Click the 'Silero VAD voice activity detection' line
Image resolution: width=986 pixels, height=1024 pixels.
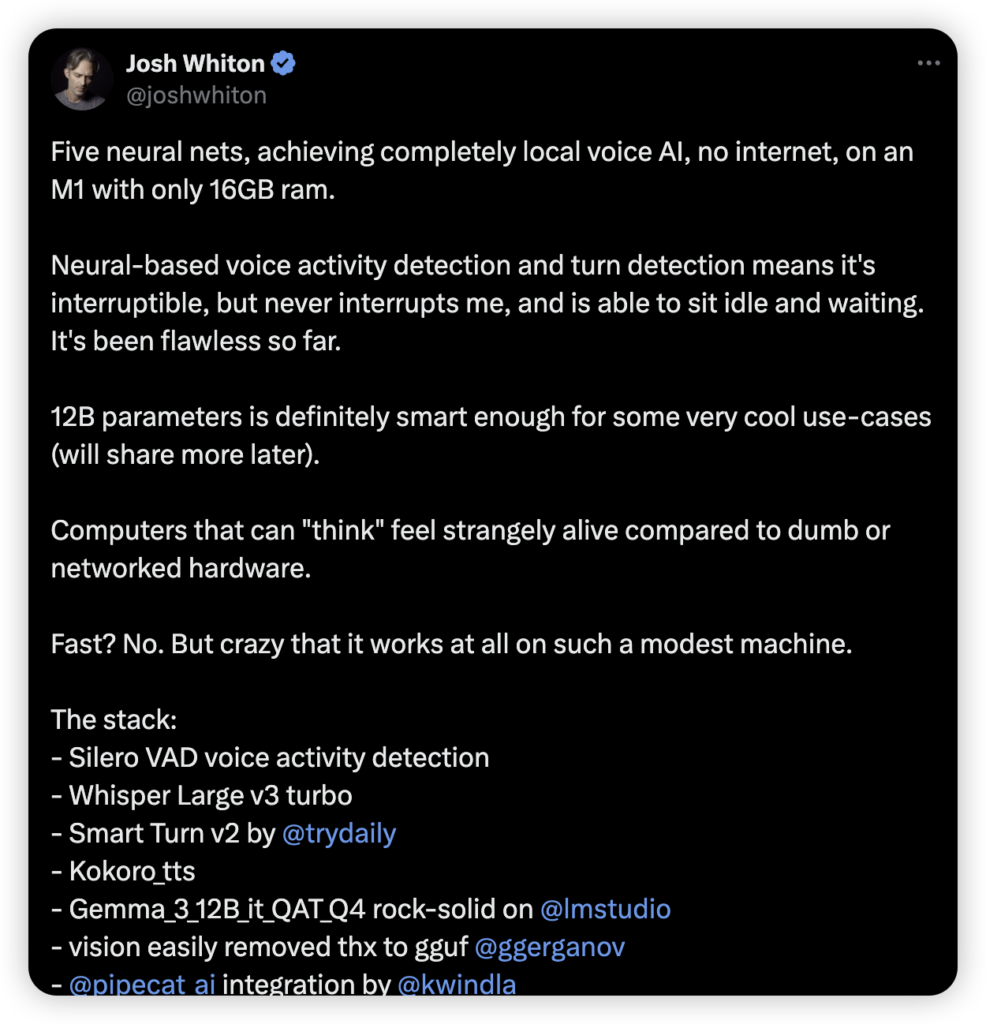click(x=270, y=758)
